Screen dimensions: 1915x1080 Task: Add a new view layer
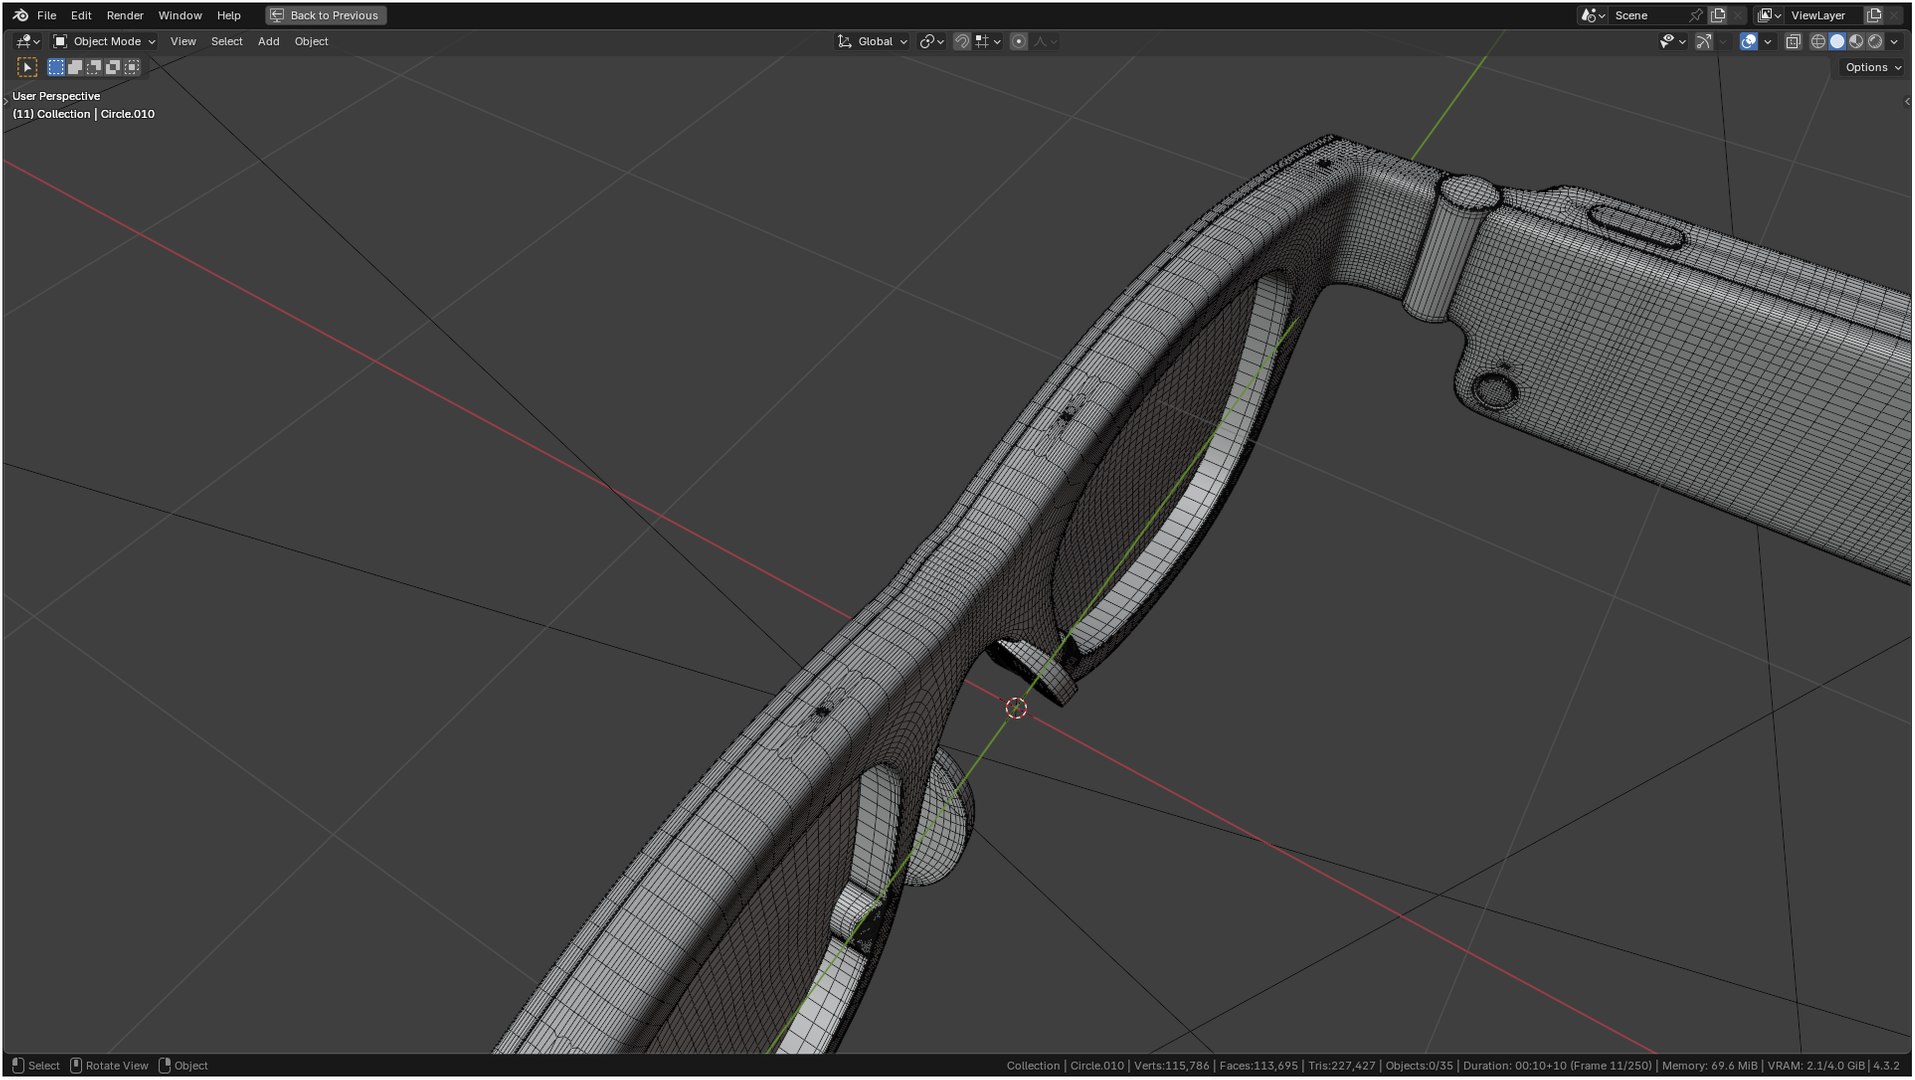pyautogui.click(x=1875, y=15)
